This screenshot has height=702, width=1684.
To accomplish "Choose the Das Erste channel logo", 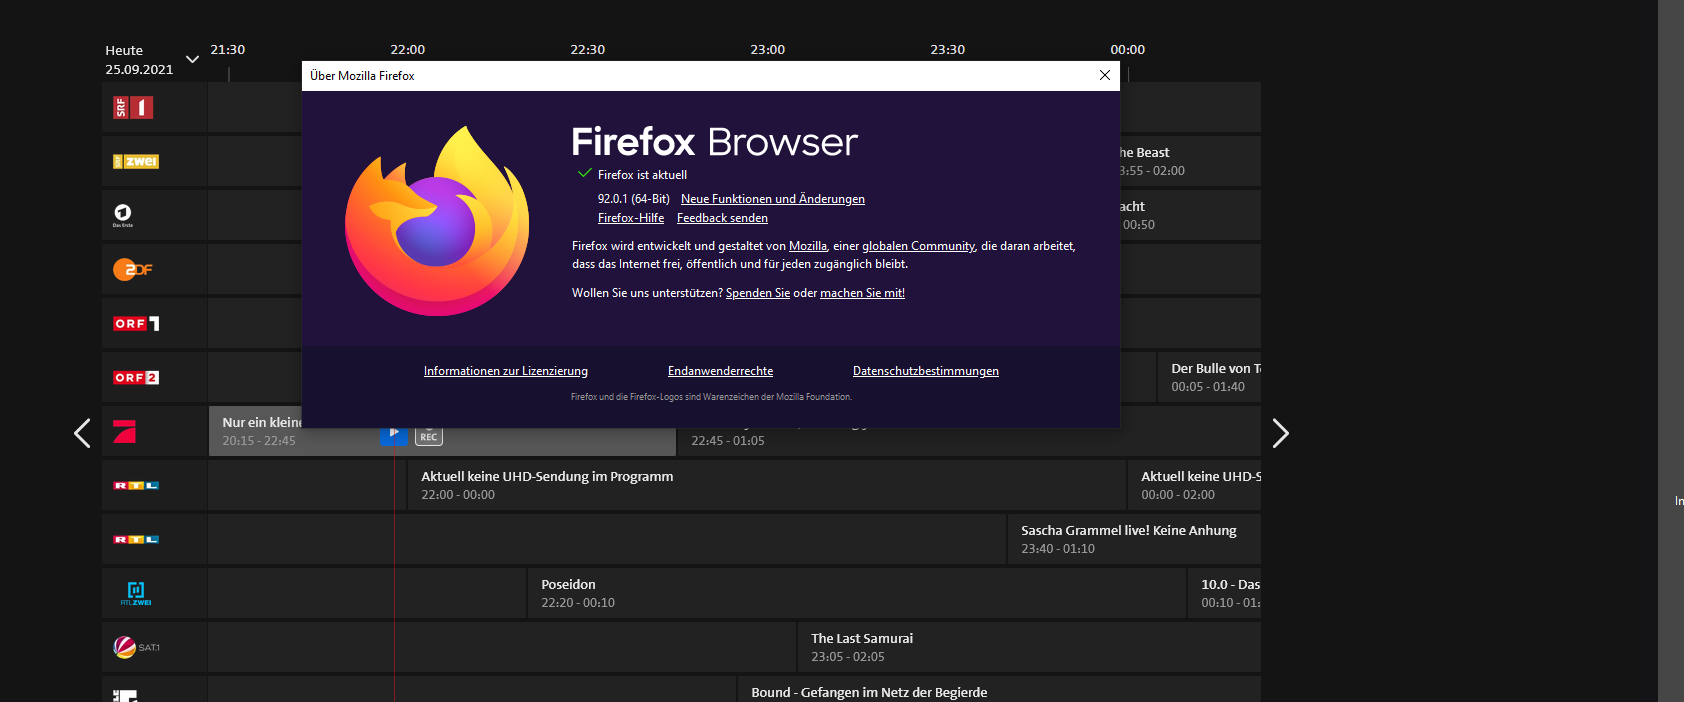I will pyautogui.click(x=123, y=215).
